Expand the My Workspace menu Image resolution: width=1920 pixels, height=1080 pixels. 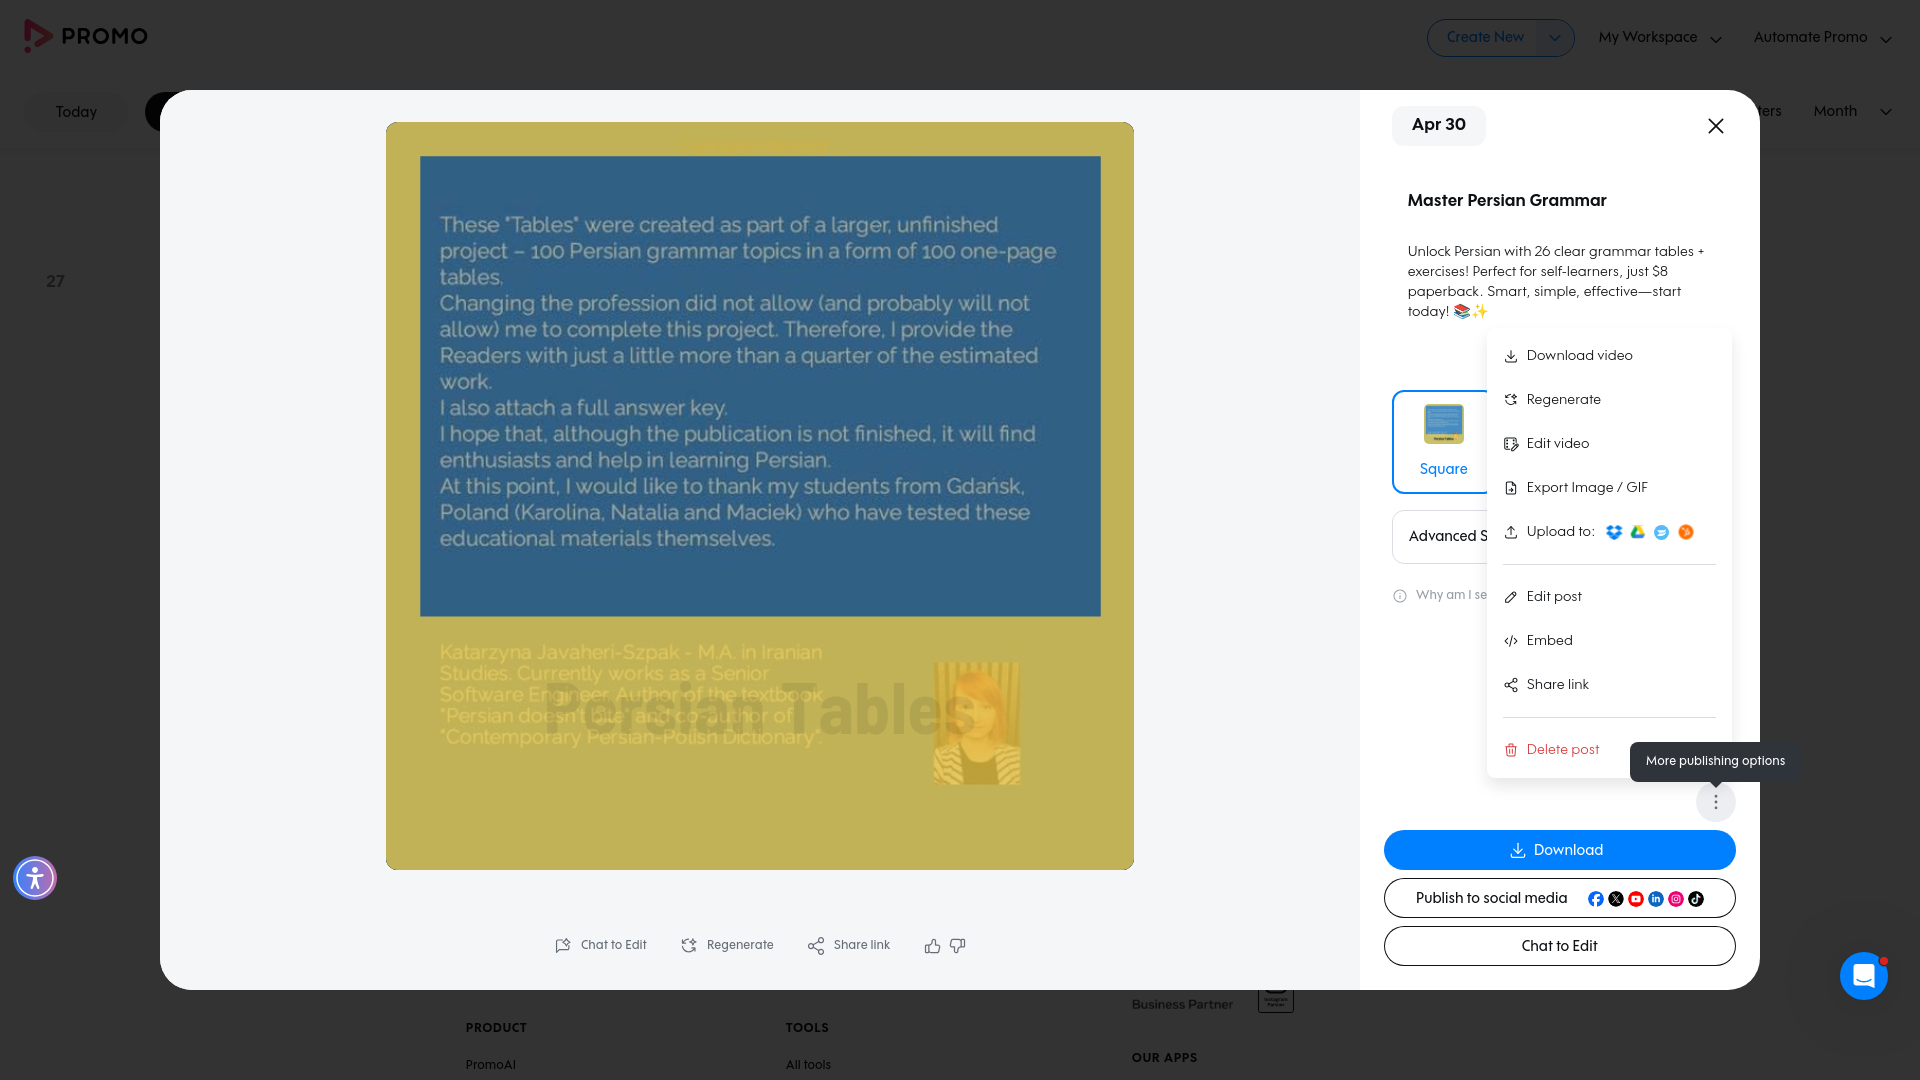coord(1659,37)
